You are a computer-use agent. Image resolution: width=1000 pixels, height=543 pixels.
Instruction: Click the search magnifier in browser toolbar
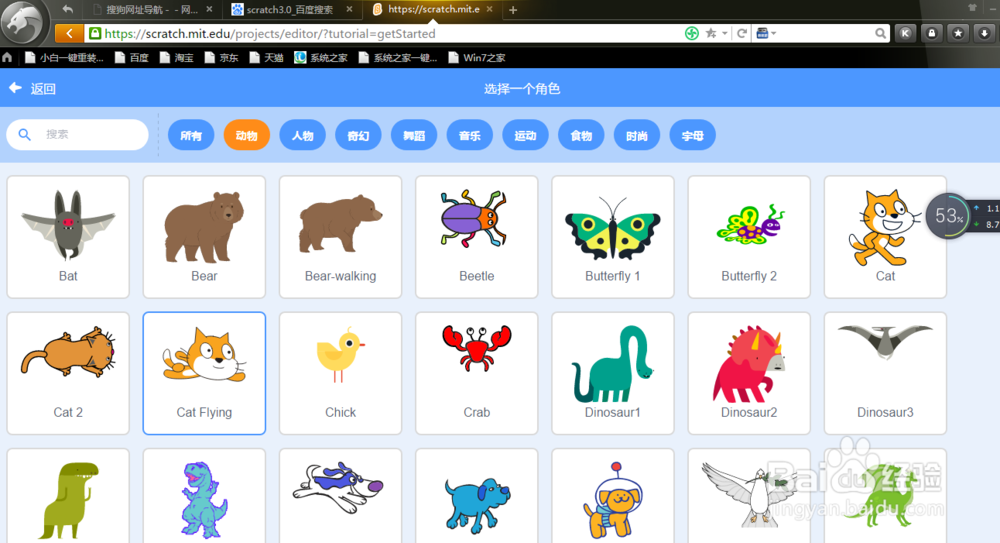click(880, 33)
